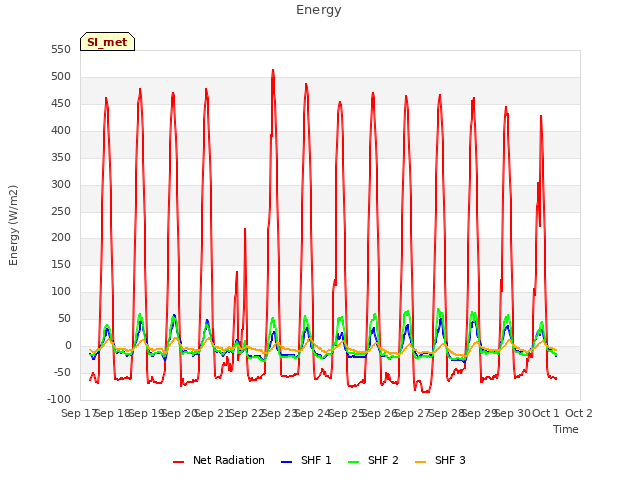
Task: Click the -50 y-axis tick label
Action: [x=62, y=372]
